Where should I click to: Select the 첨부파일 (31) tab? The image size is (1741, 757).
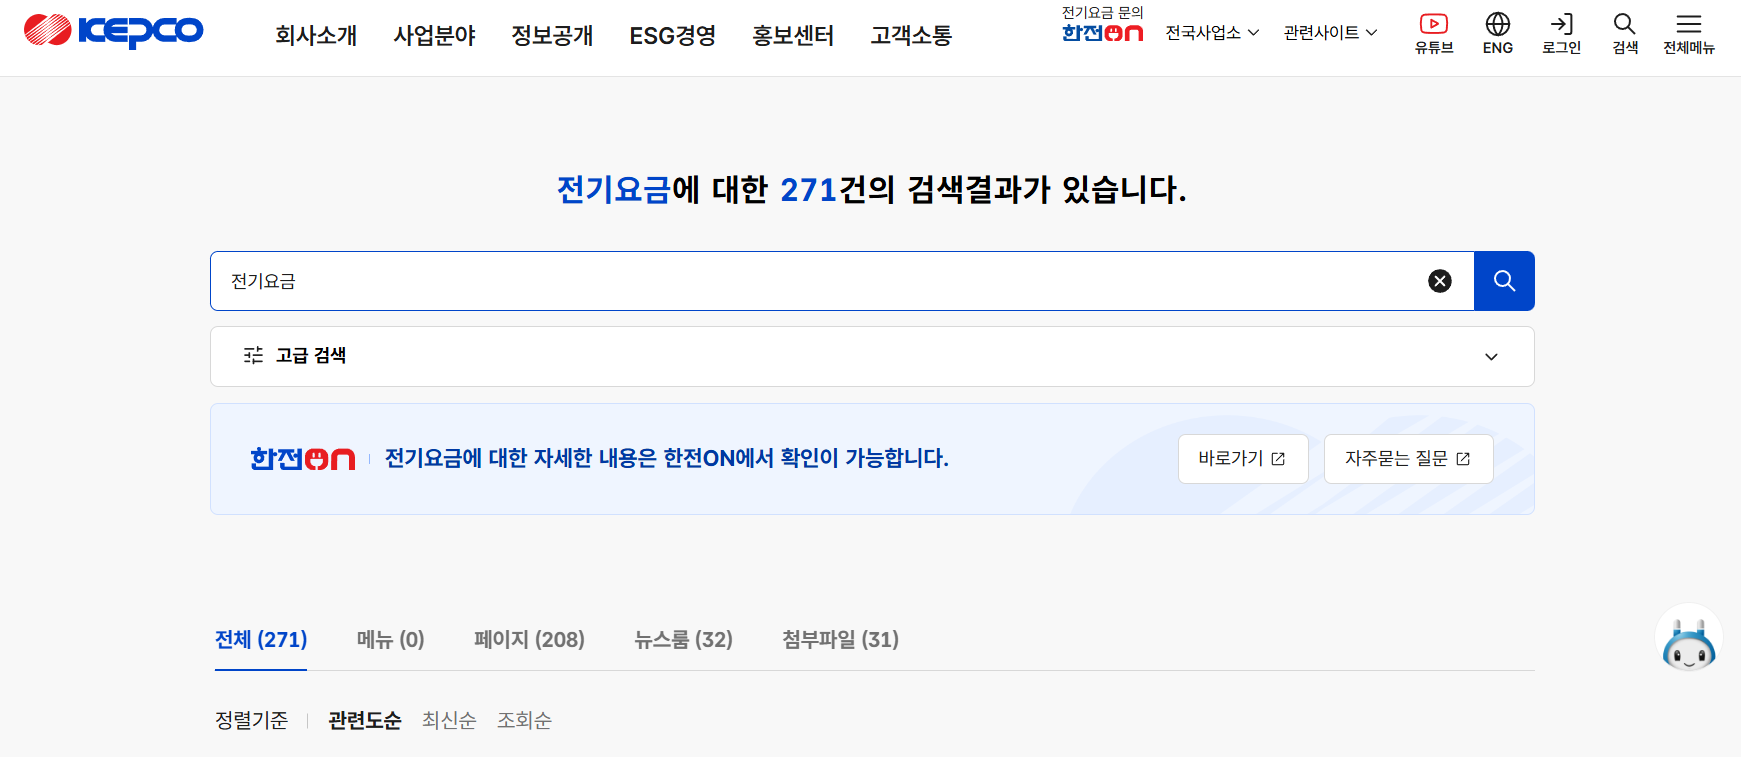point(840,640)
